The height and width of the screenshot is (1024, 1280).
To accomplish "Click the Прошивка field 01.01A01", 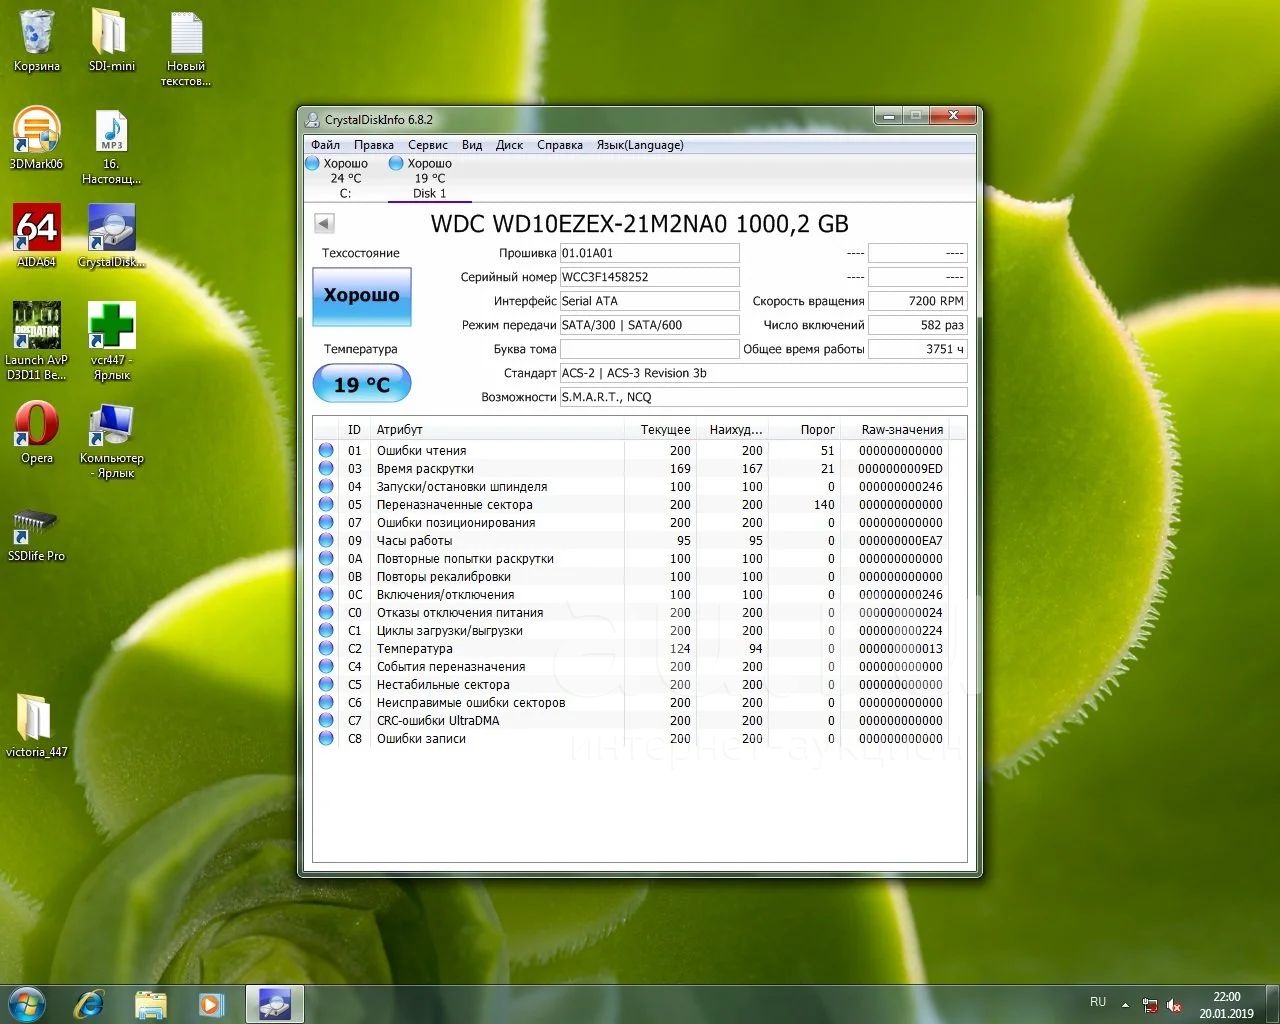I will tap(649, 253).
